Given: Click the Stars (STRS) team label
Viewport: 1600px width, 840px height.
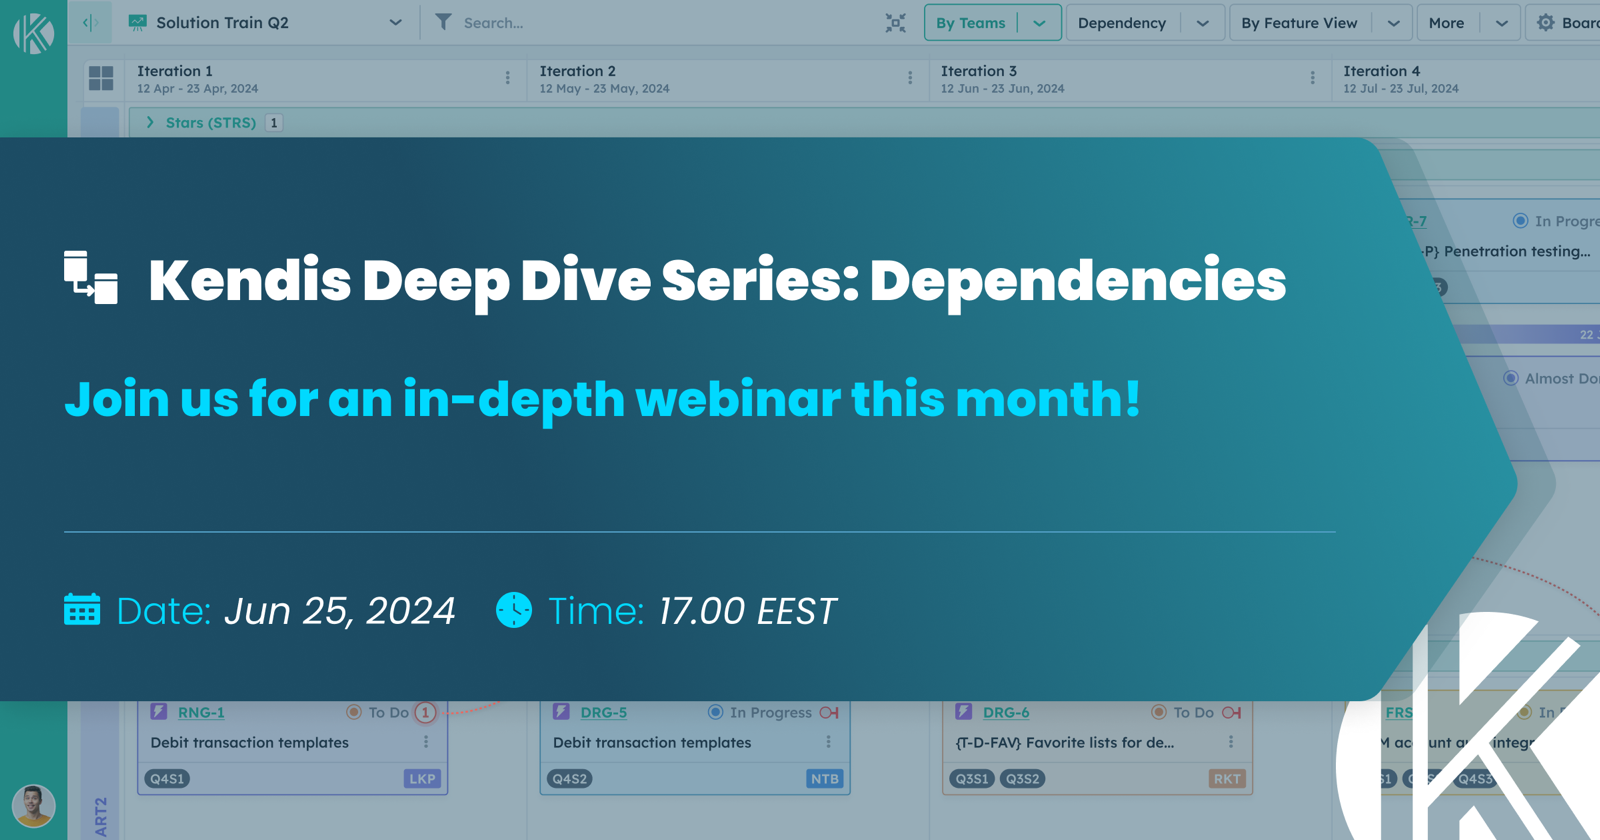Looking at the screenshot, I should (211, 123).
